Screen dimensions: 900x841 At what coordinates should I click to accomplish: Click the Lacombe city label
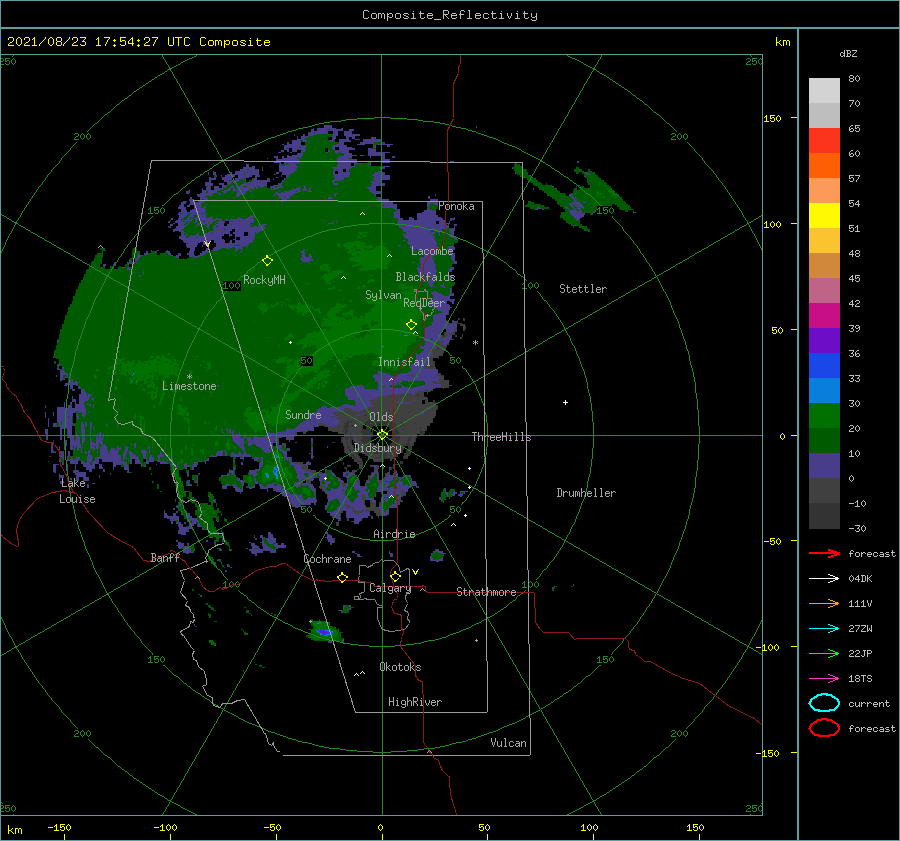[x=432, y=251]
